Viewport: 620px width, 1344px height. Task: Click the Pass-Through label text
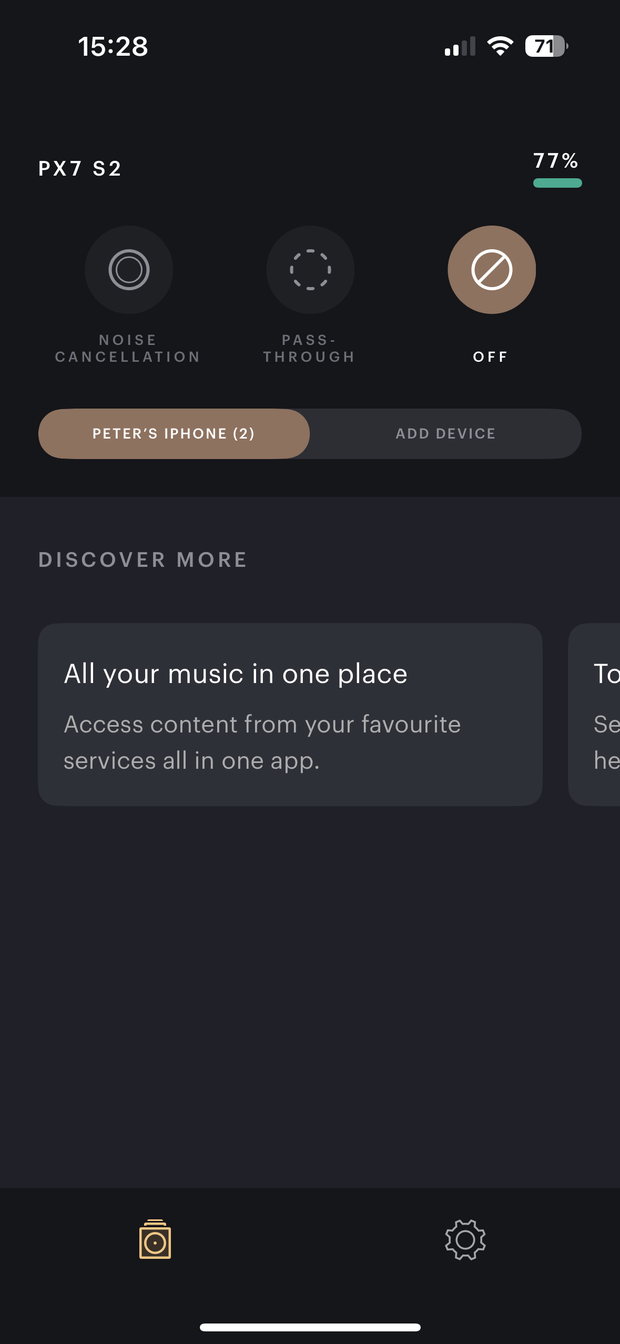[x=309, y=348]
